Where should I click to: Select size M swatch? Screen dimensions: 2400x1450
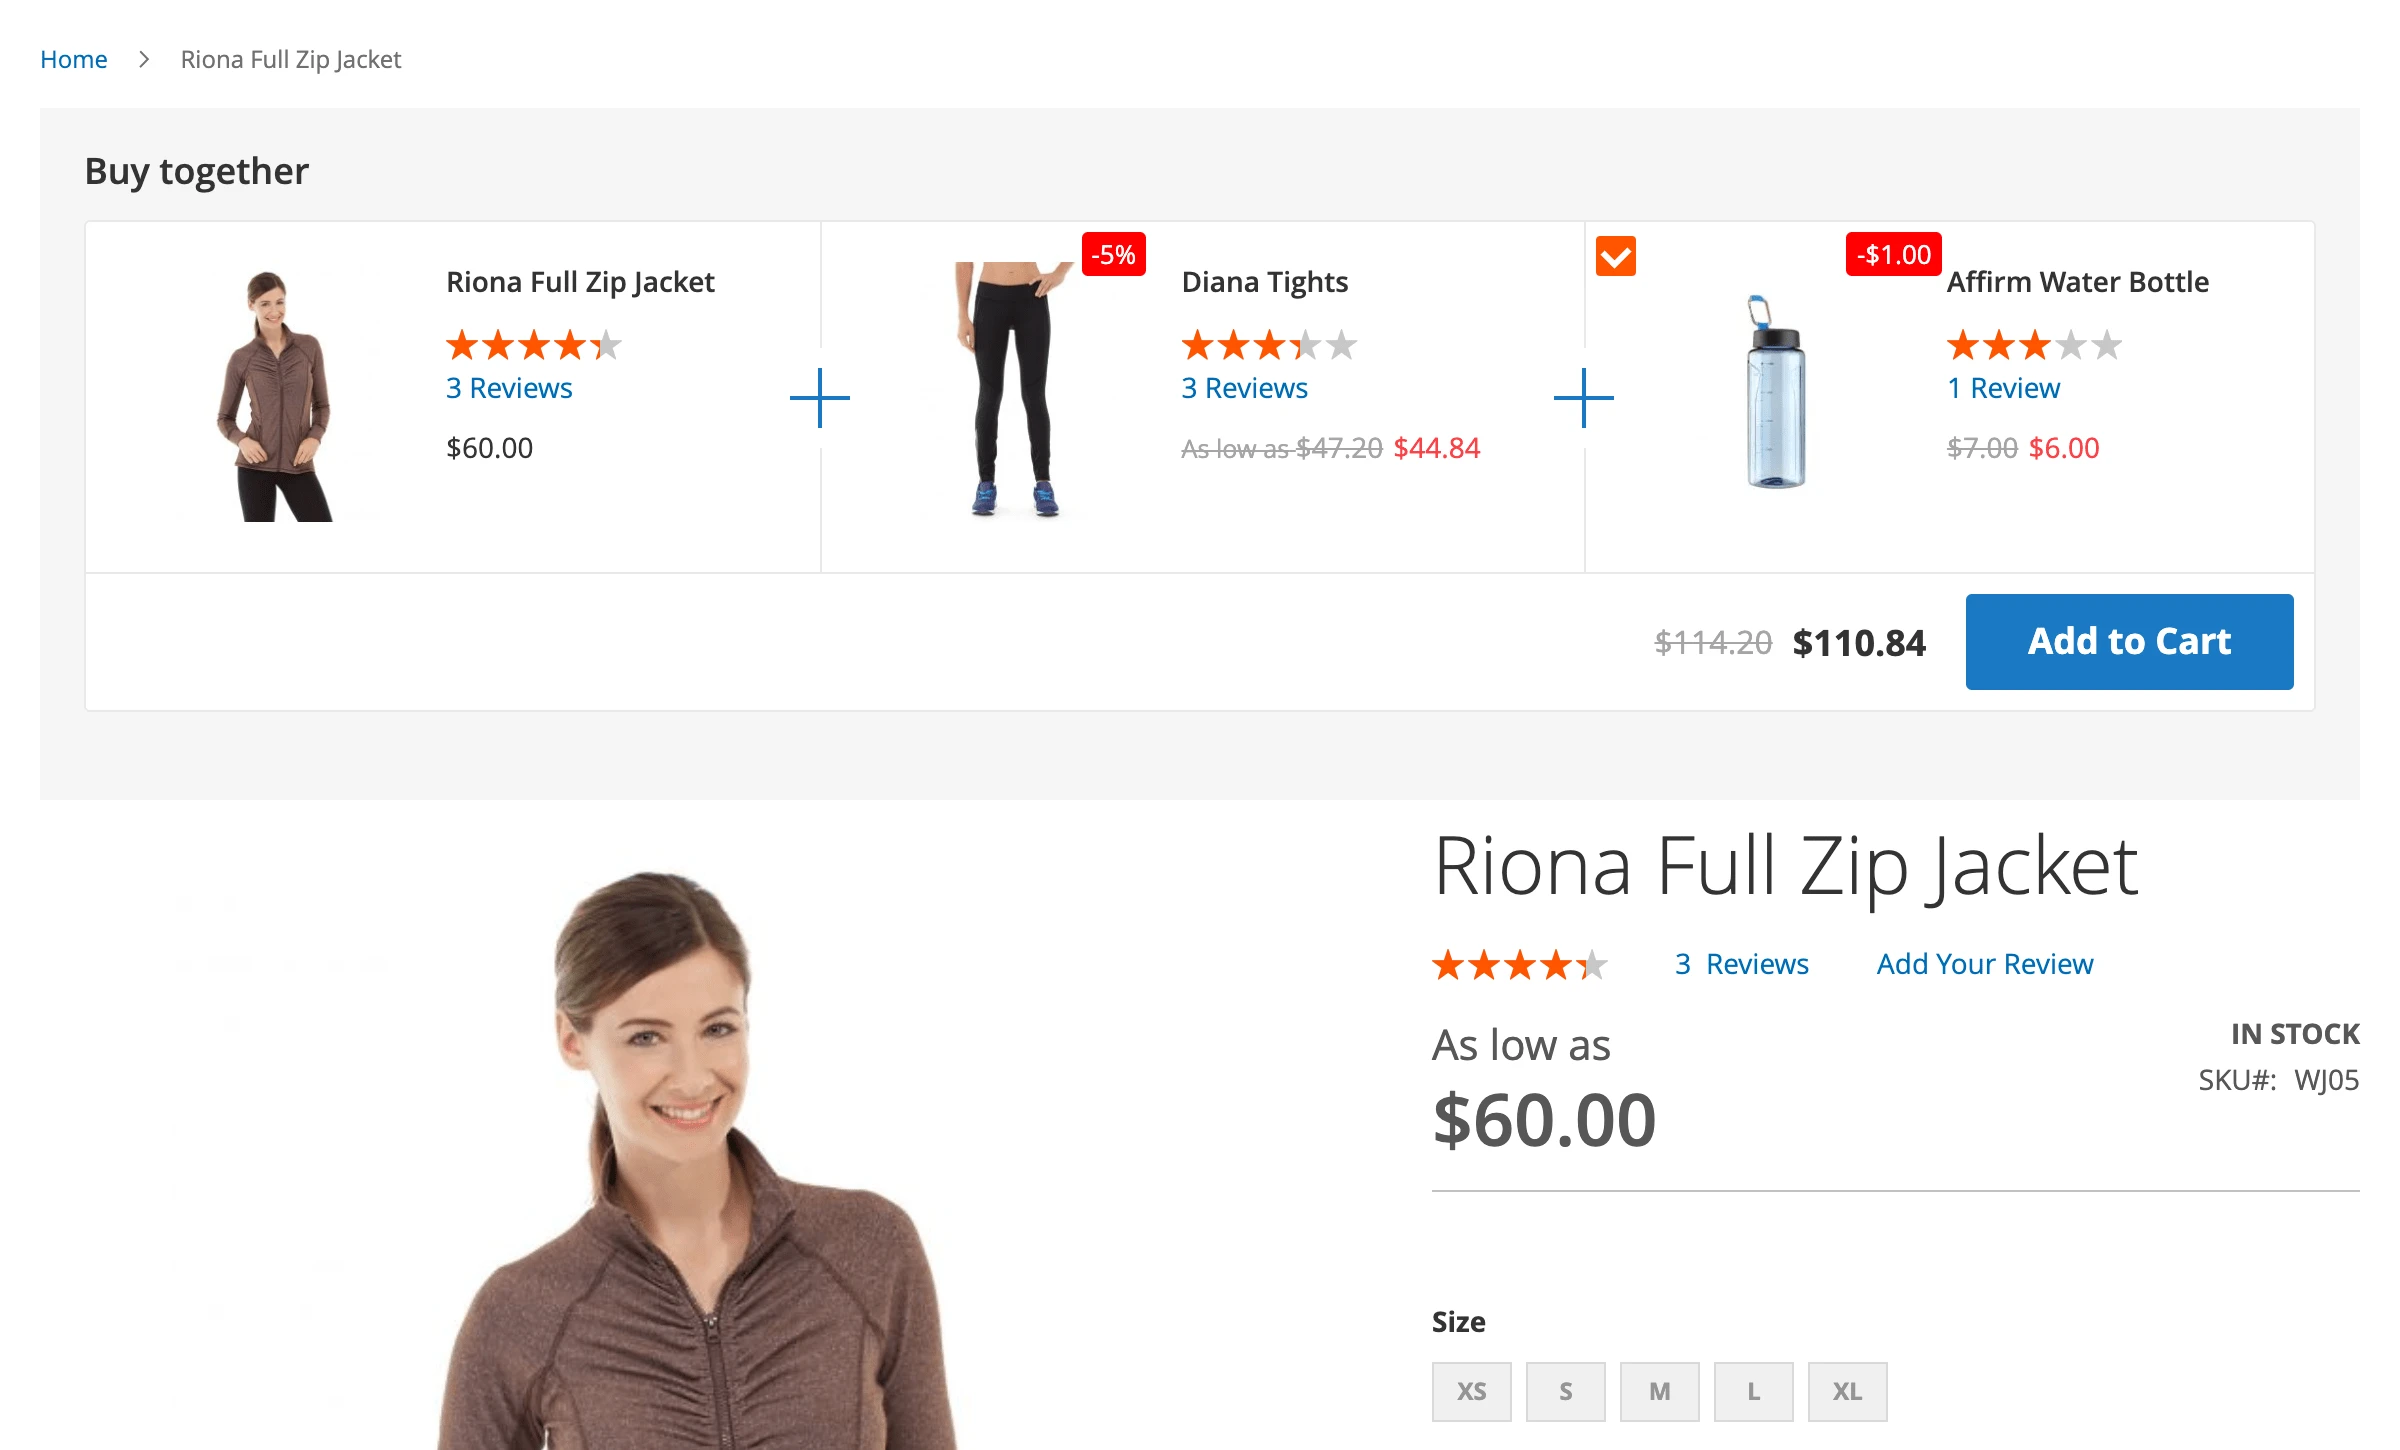1659,1391
